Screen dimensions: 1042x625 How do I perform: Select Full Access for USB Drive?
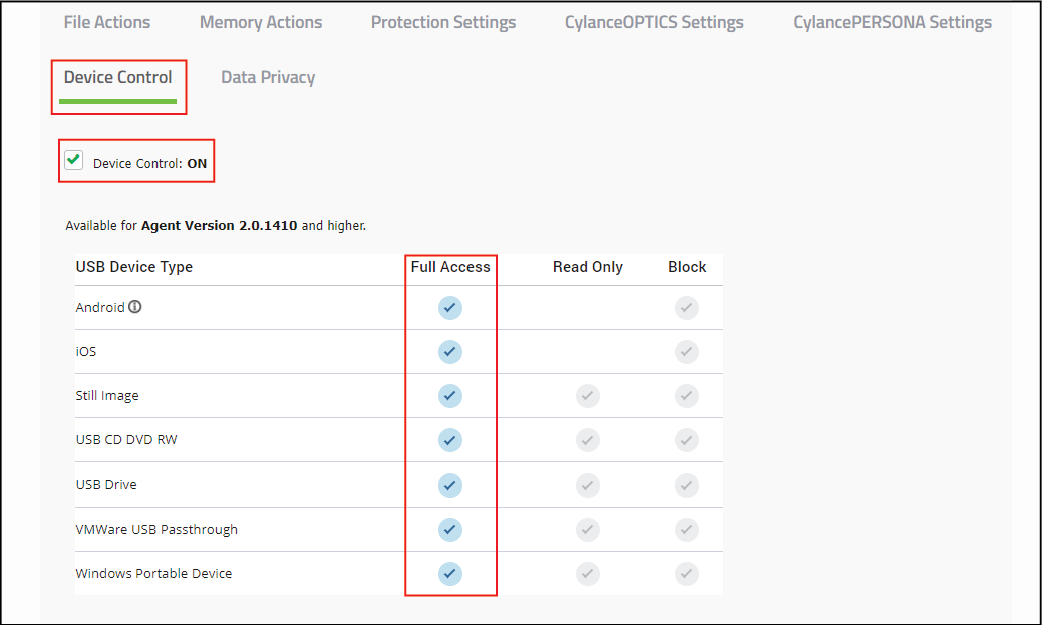tap(450, 485)
